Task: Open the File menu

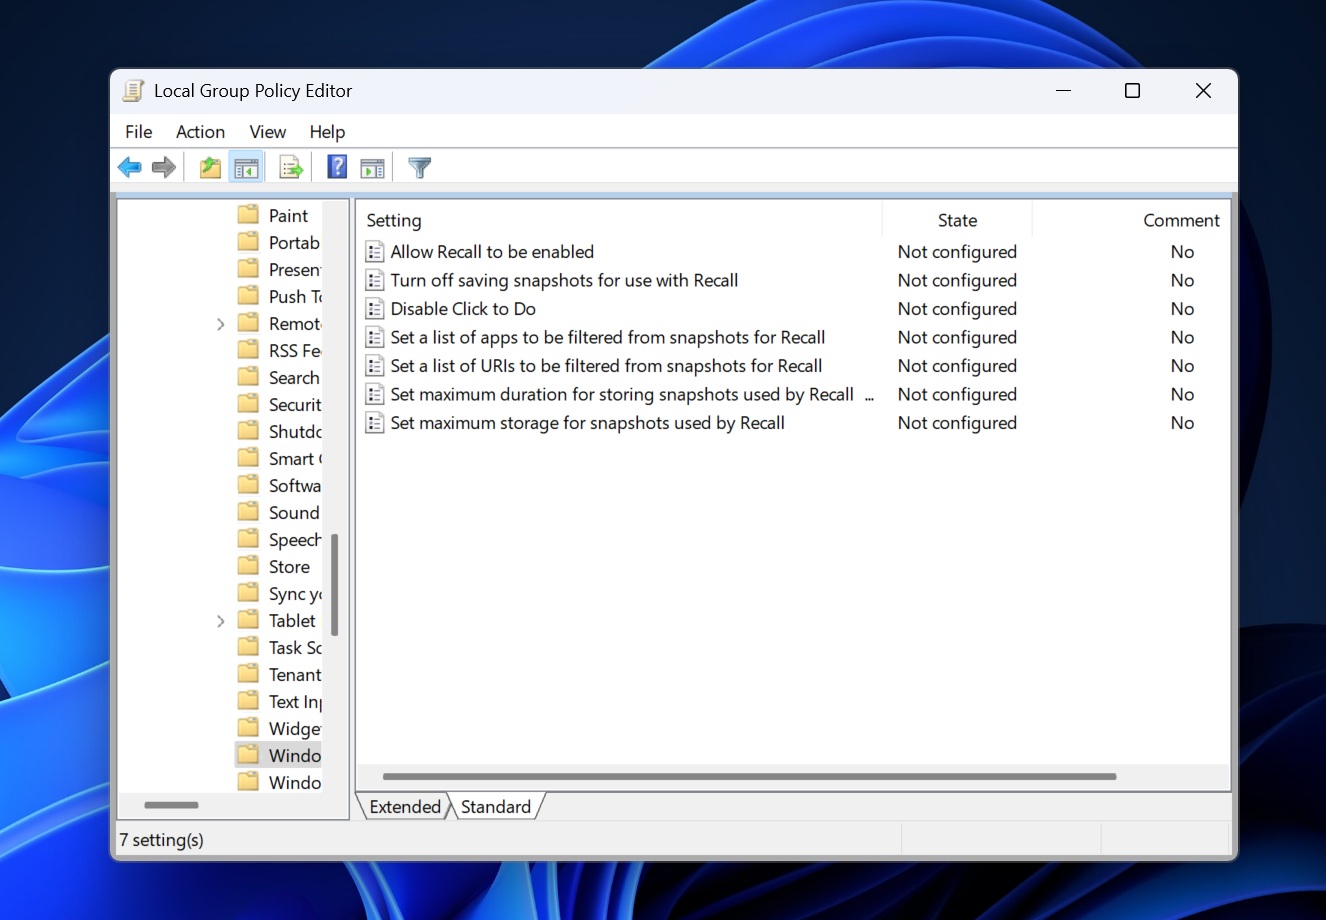Action: pos(138,131)
